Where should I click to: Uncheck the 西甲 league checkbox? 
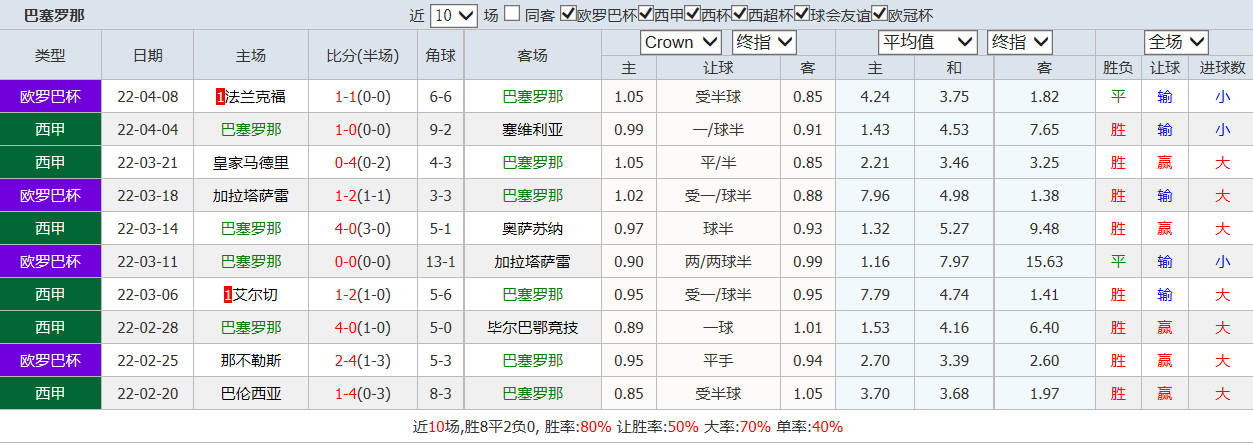pos(646,14)
